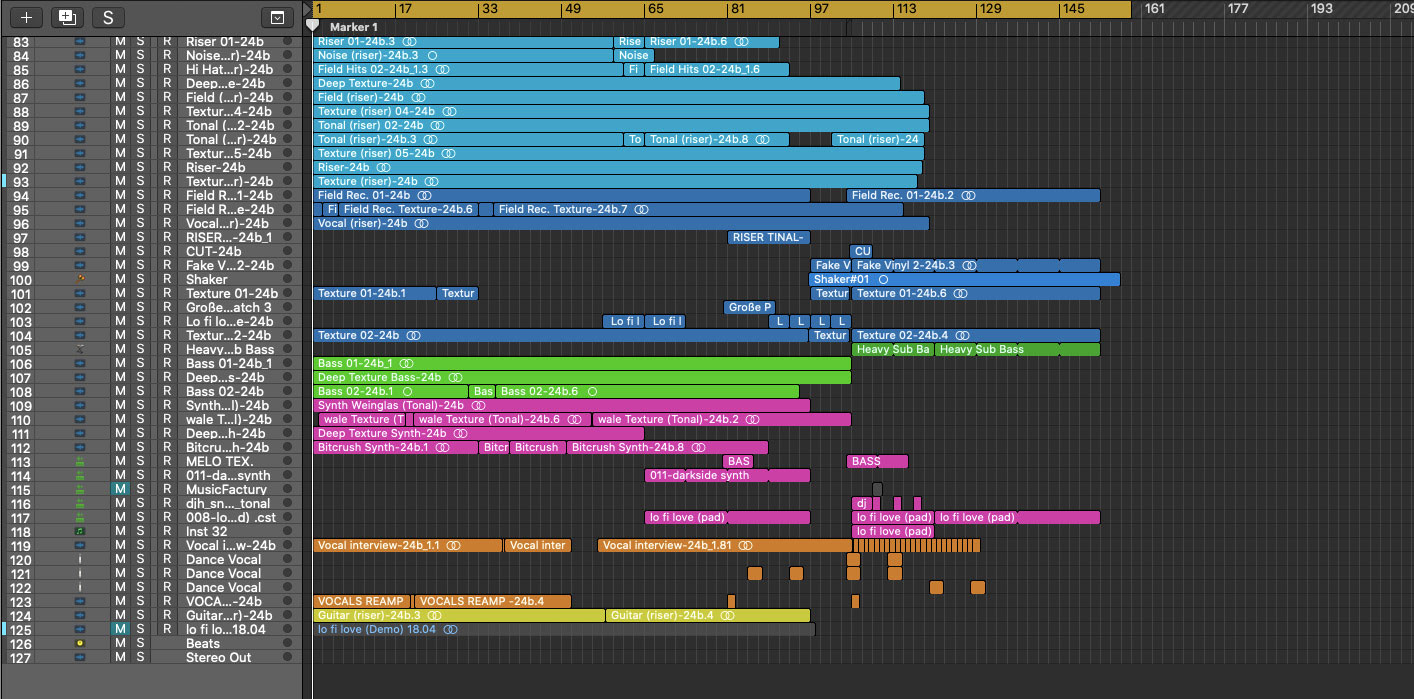Open the track header dropdown menu
The image size is (1414, 699).
pos(277,17)
